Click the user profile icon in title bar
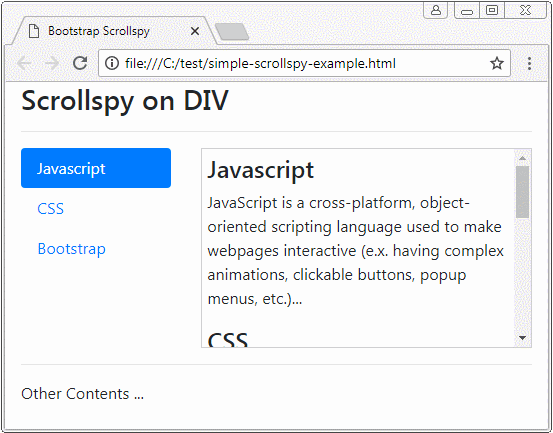Image resolution: width=553 pixels, height=433 pixels. pyautogui.click(x=436, y=10)
